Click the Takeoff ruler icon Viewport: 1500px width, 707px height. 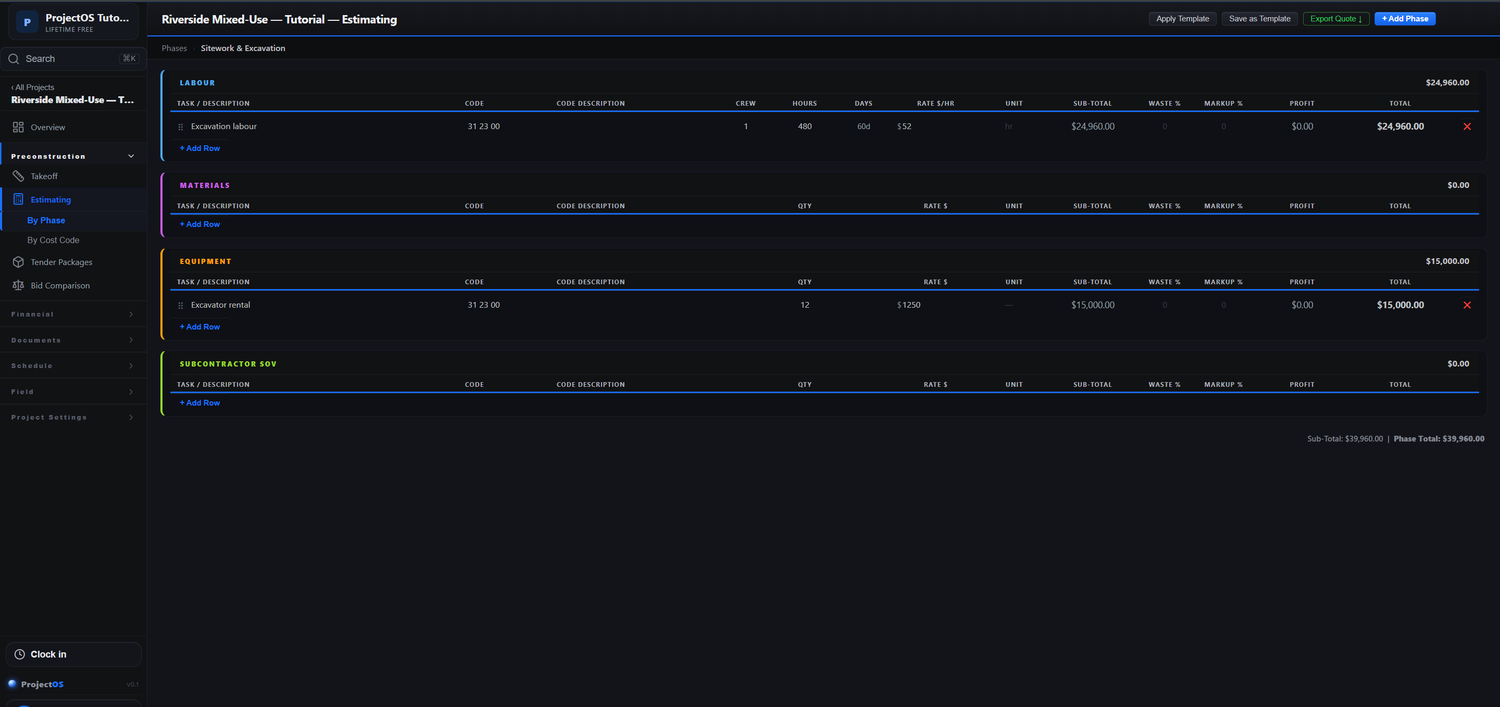(18, 176)
